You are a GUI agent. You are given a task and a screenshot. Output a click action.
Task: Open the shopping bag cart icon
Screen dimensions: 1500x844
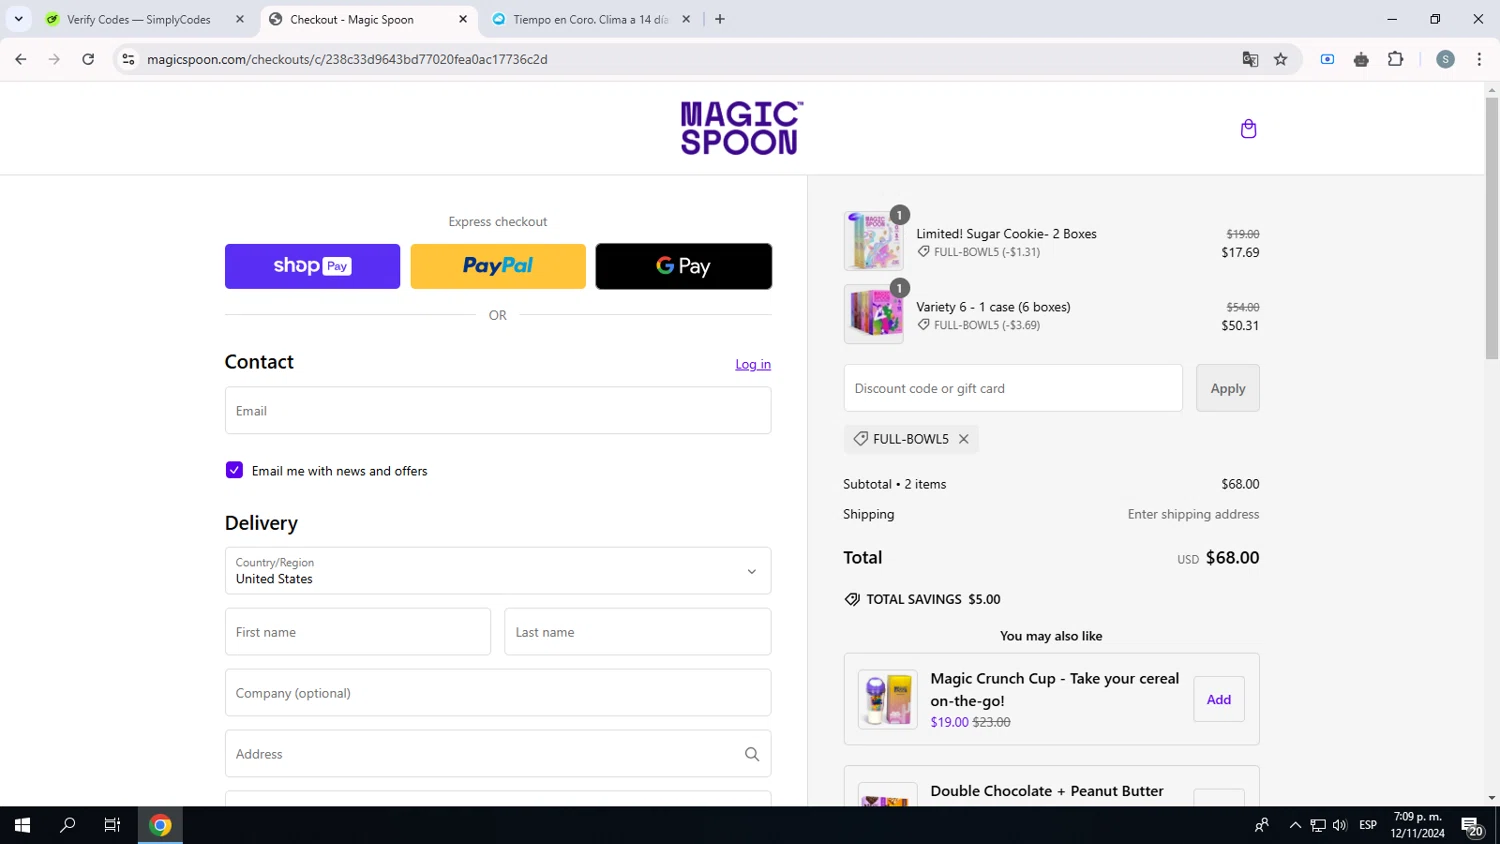[1248, 129]
